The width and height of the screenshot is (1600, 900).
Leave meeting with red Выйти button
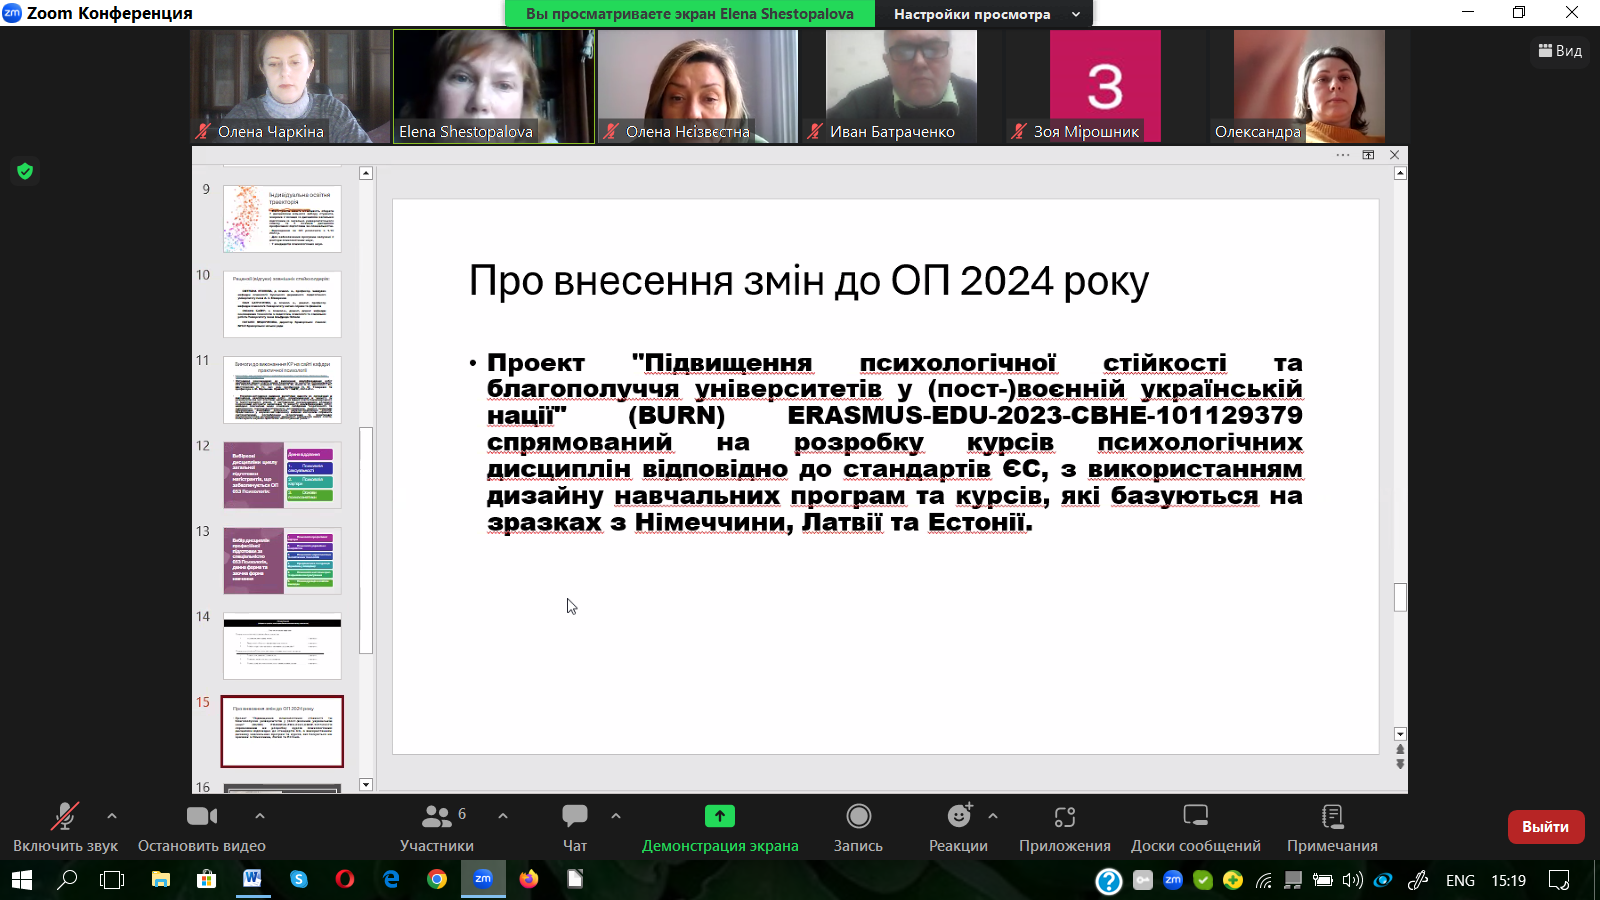(1545, 827)
